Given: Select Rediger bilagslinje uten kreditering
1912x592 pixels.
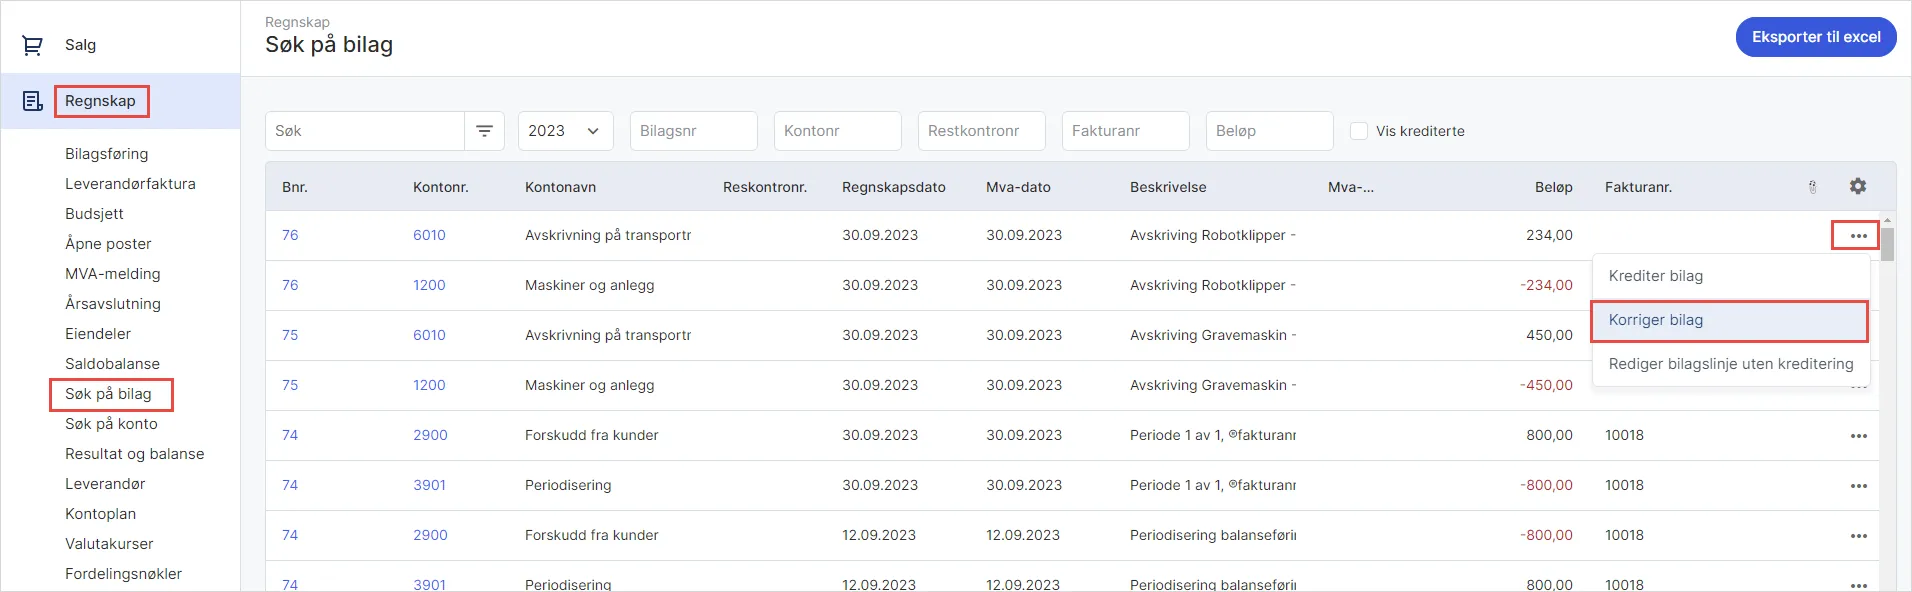Looking at the screenshot, I should 1730,364.
